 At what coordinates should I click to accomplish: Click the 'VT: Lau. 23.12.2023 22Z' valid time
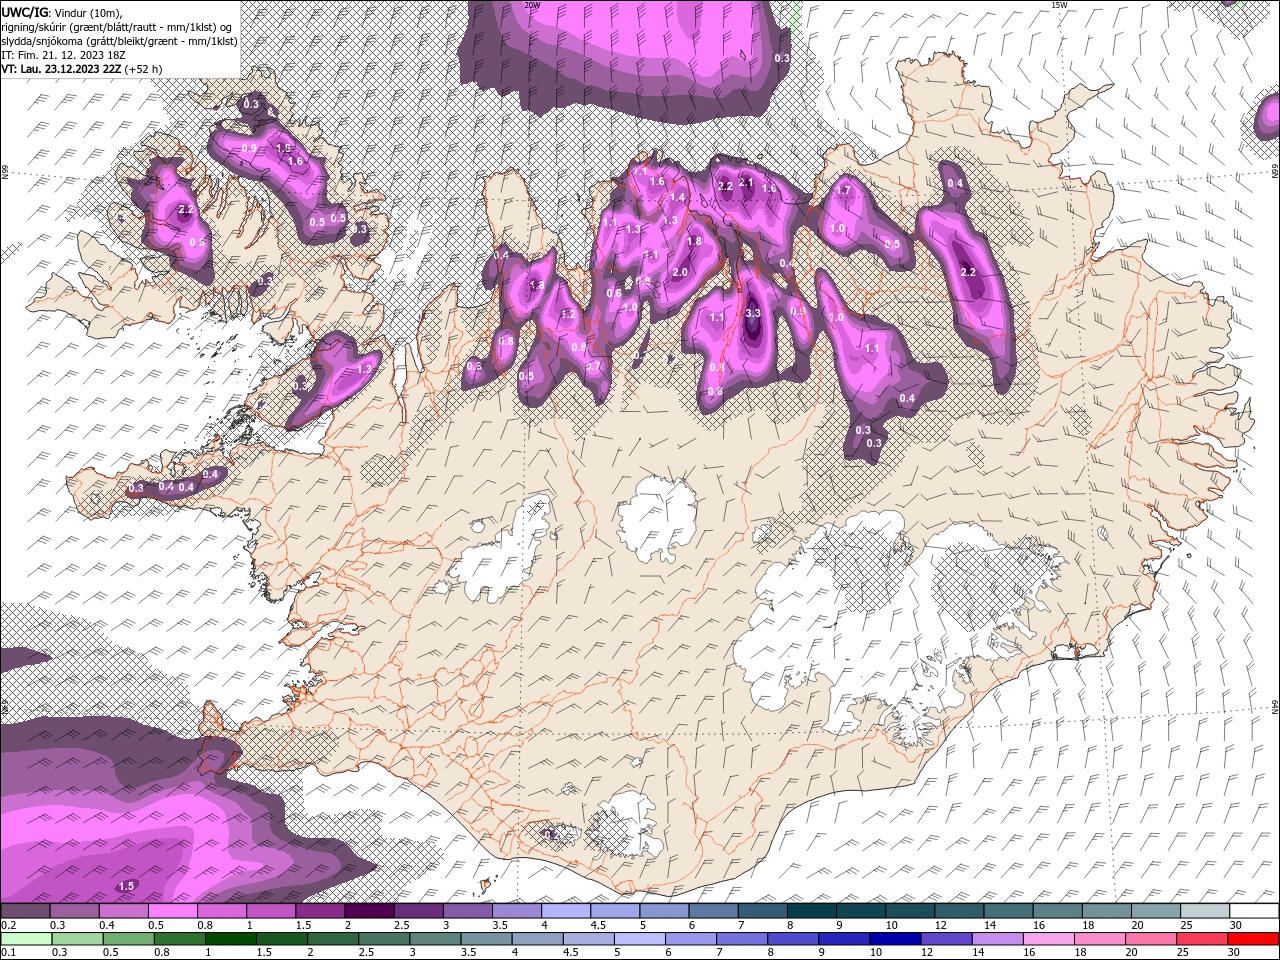click(61, 68)
